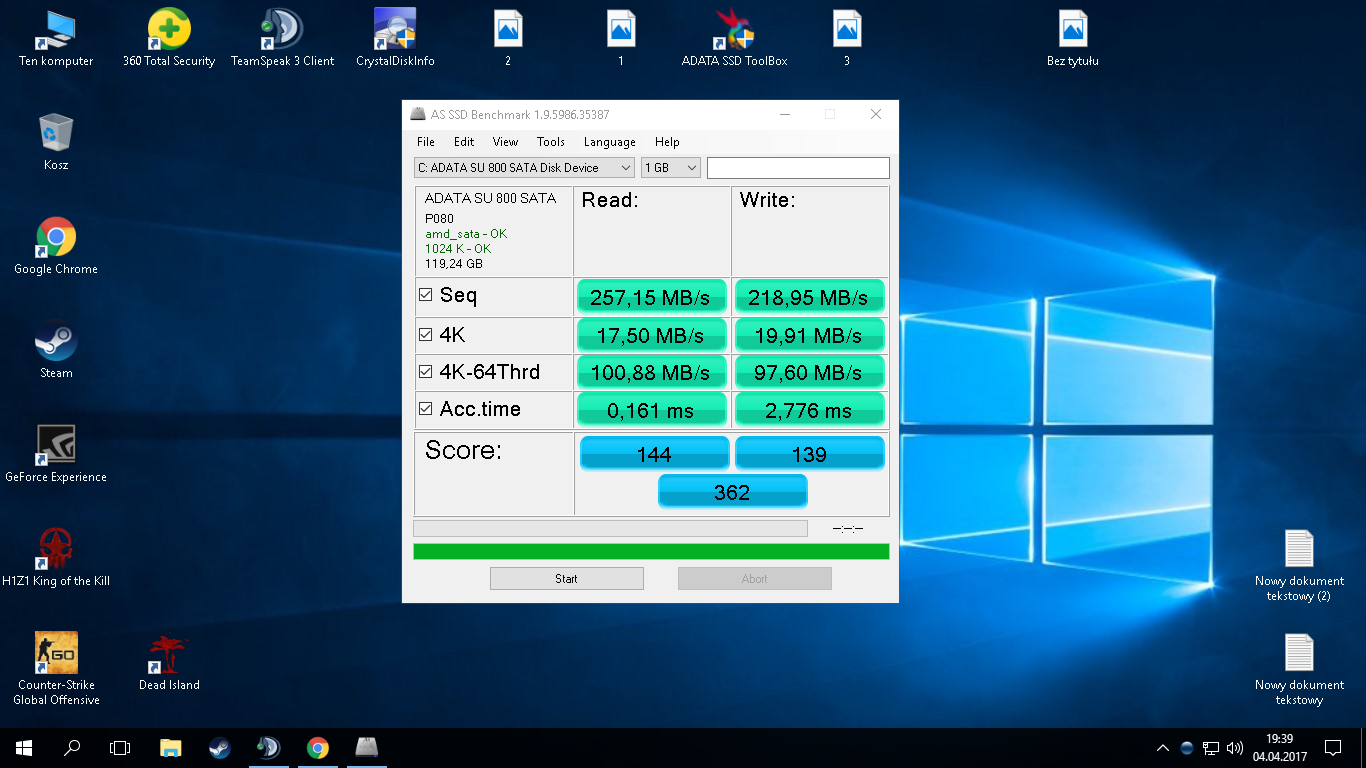Click the 4K read result 17,50 MB/s
This screenshot has width=1366, height=768.
pyautogui.click(x=651, y=335)
